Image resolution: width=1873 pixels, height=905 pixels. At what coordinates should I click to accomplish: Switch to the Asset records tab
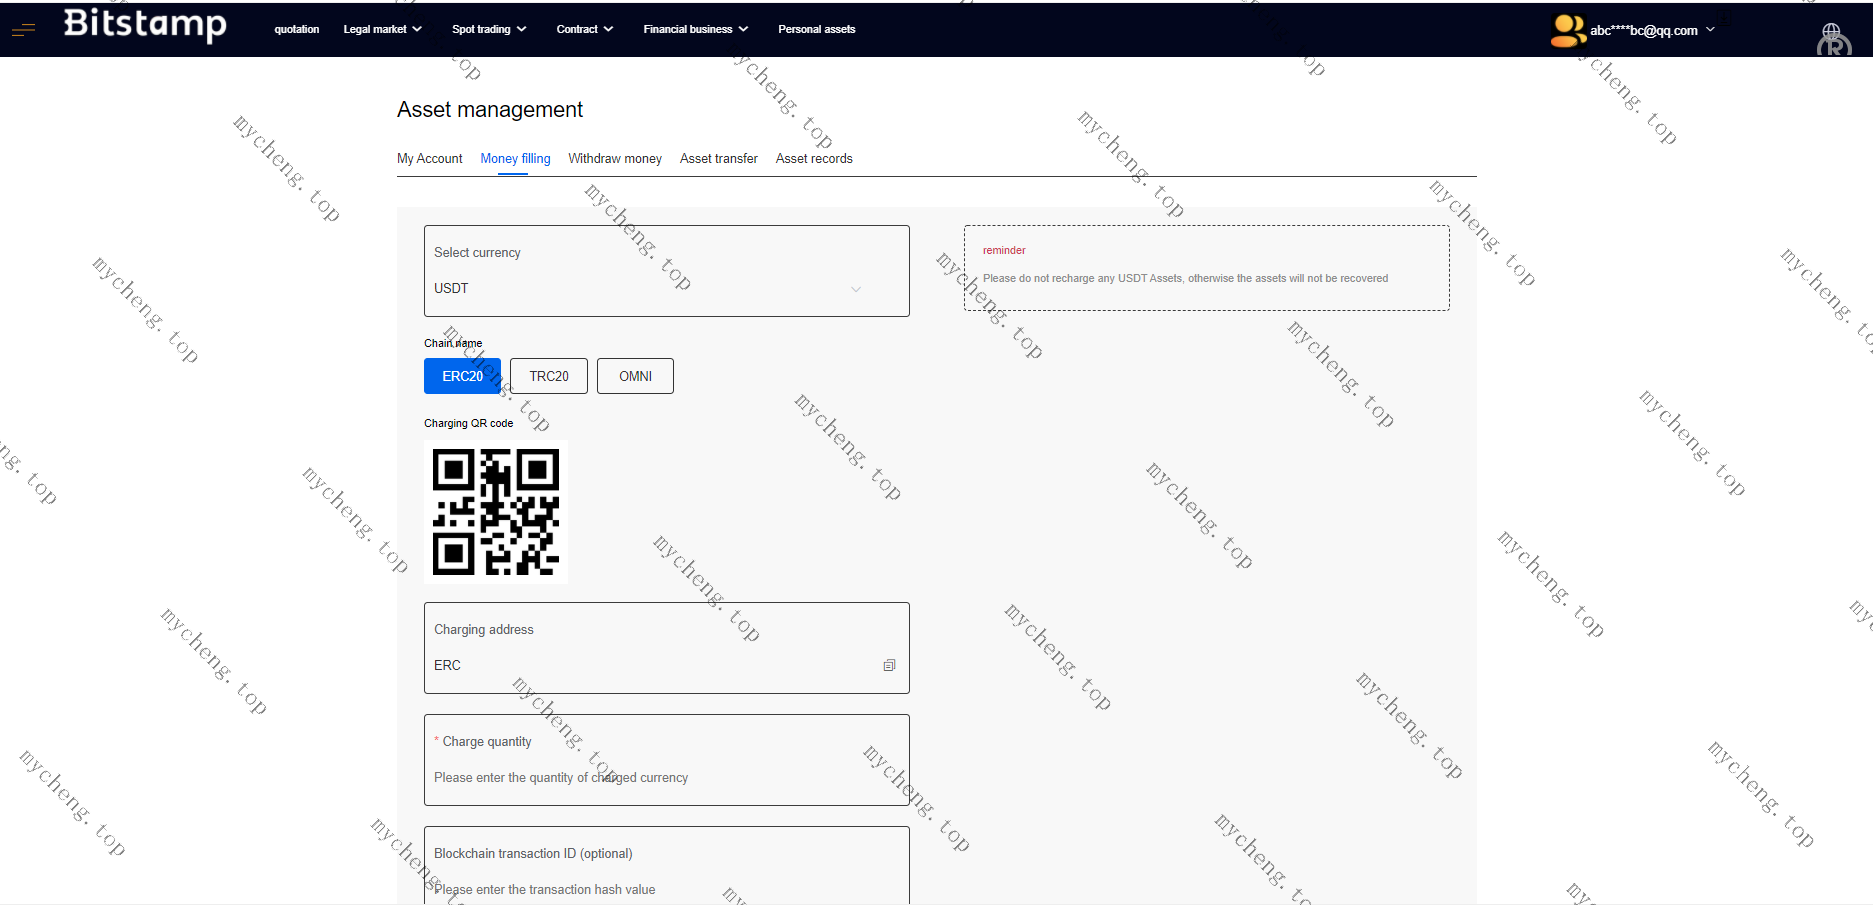(x=814, y=158)
